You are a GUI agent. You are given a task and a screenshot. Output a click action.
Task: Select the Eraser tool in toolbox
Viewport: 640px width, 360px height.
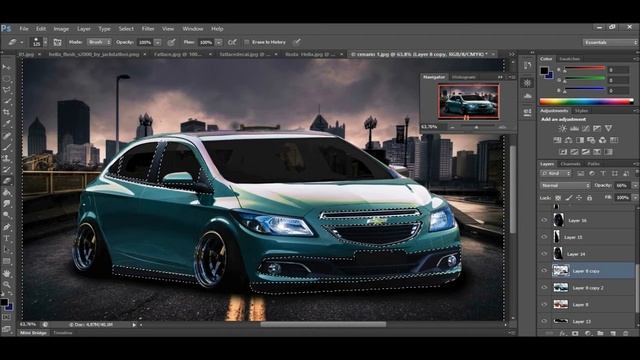7,181
